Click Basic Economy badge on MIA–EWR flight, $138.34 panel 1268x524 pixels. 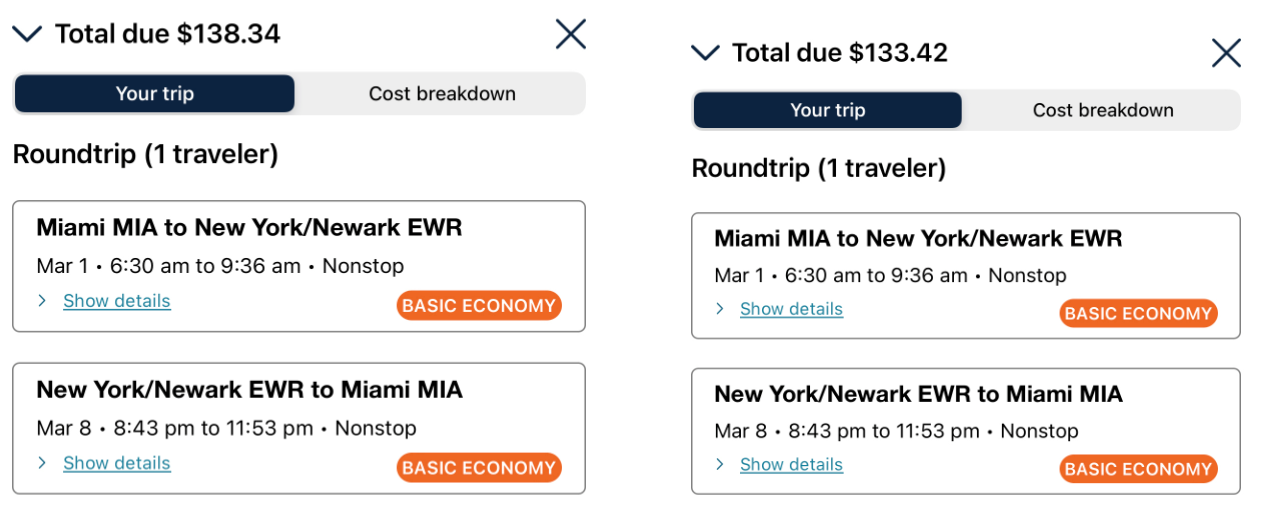(x=479, y=306)
